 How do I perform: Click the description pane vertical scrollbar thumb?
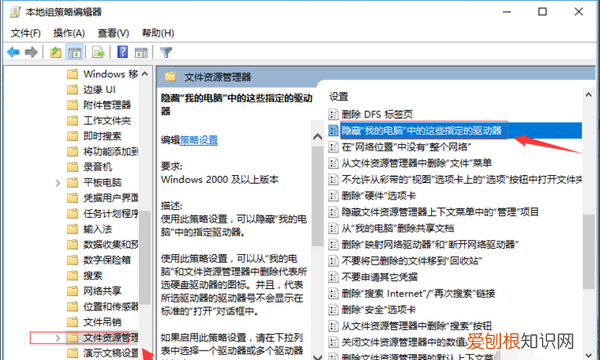tap(317, 196)
